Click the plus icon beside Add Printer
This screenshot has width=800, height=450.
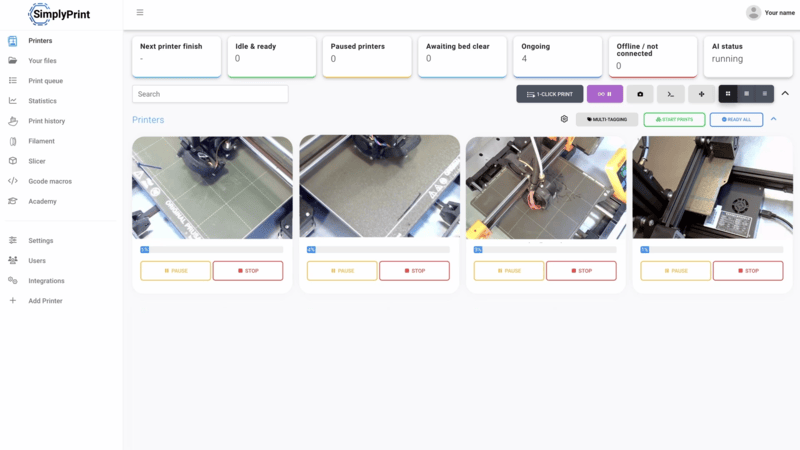[13, 301]
